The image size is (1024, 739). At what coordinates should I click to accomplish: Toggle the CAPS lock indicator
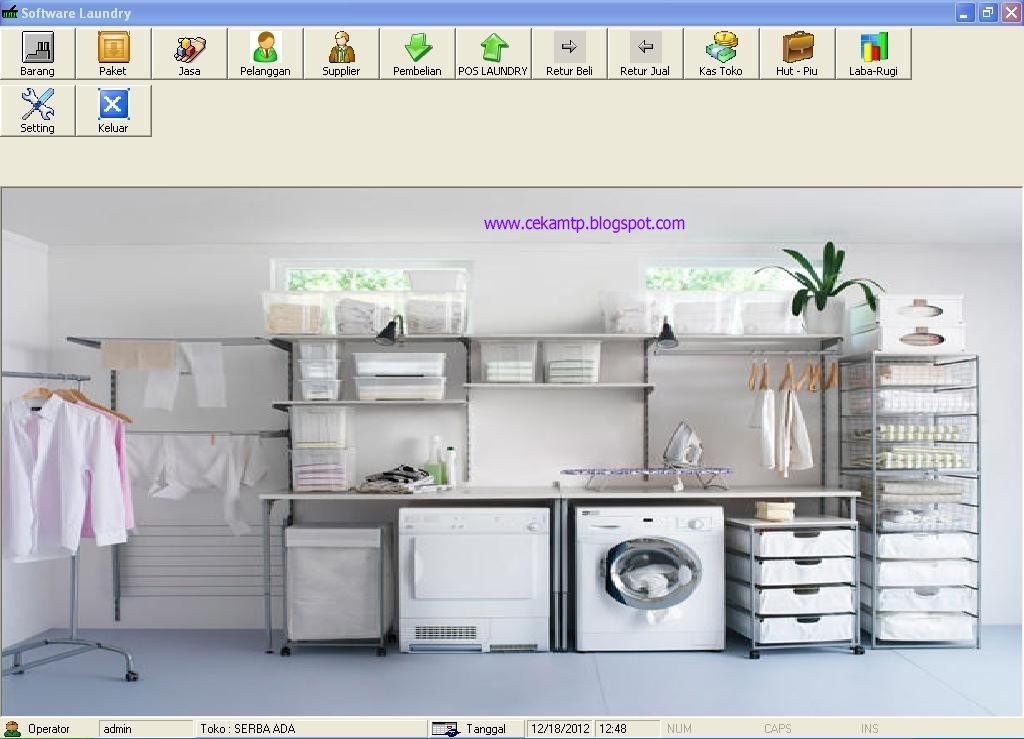tap(778, 728)
